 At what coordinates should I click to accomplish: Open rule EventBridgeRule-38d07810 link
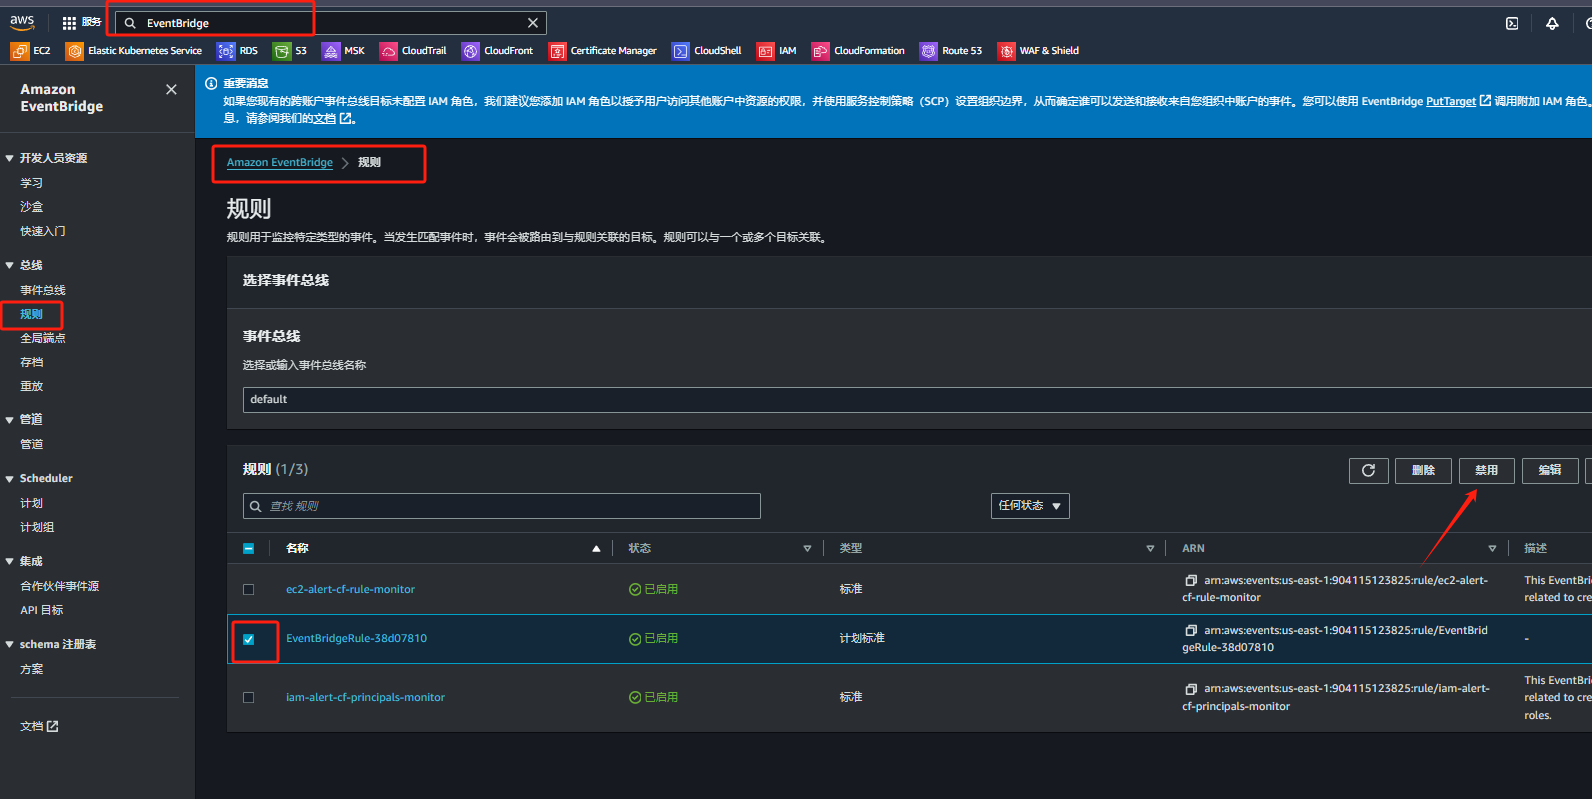[356, 639]
